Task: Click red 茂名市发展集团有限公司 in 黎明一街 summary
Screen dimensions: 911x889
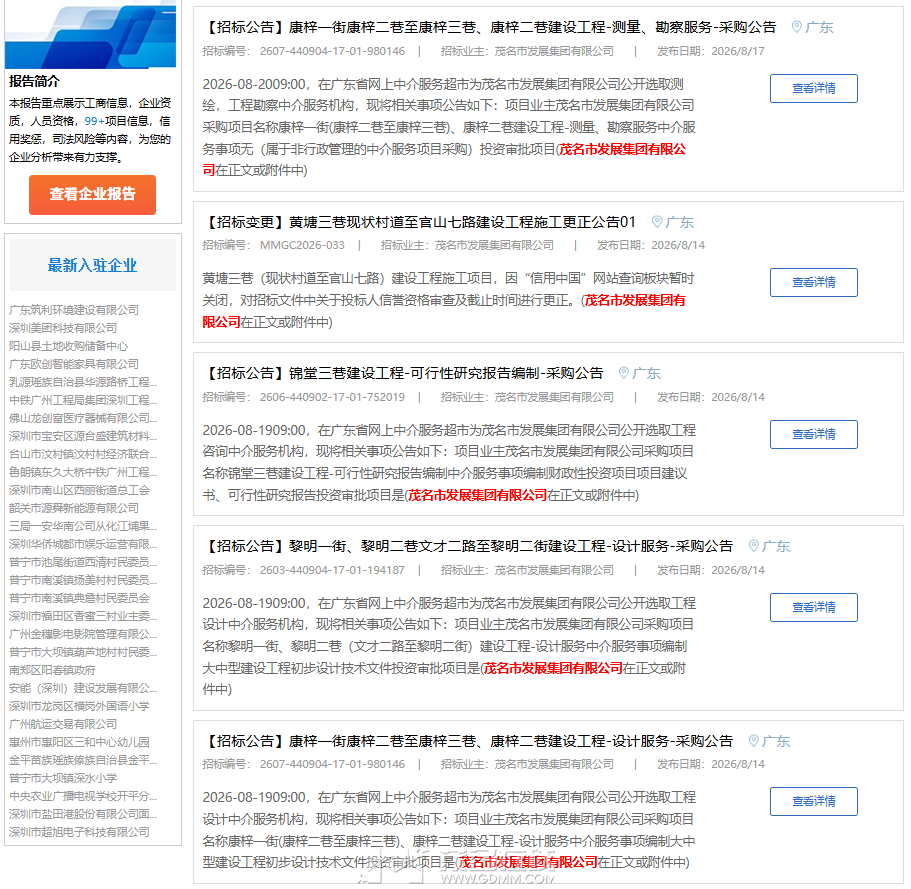Action: (x=553, y=668)
